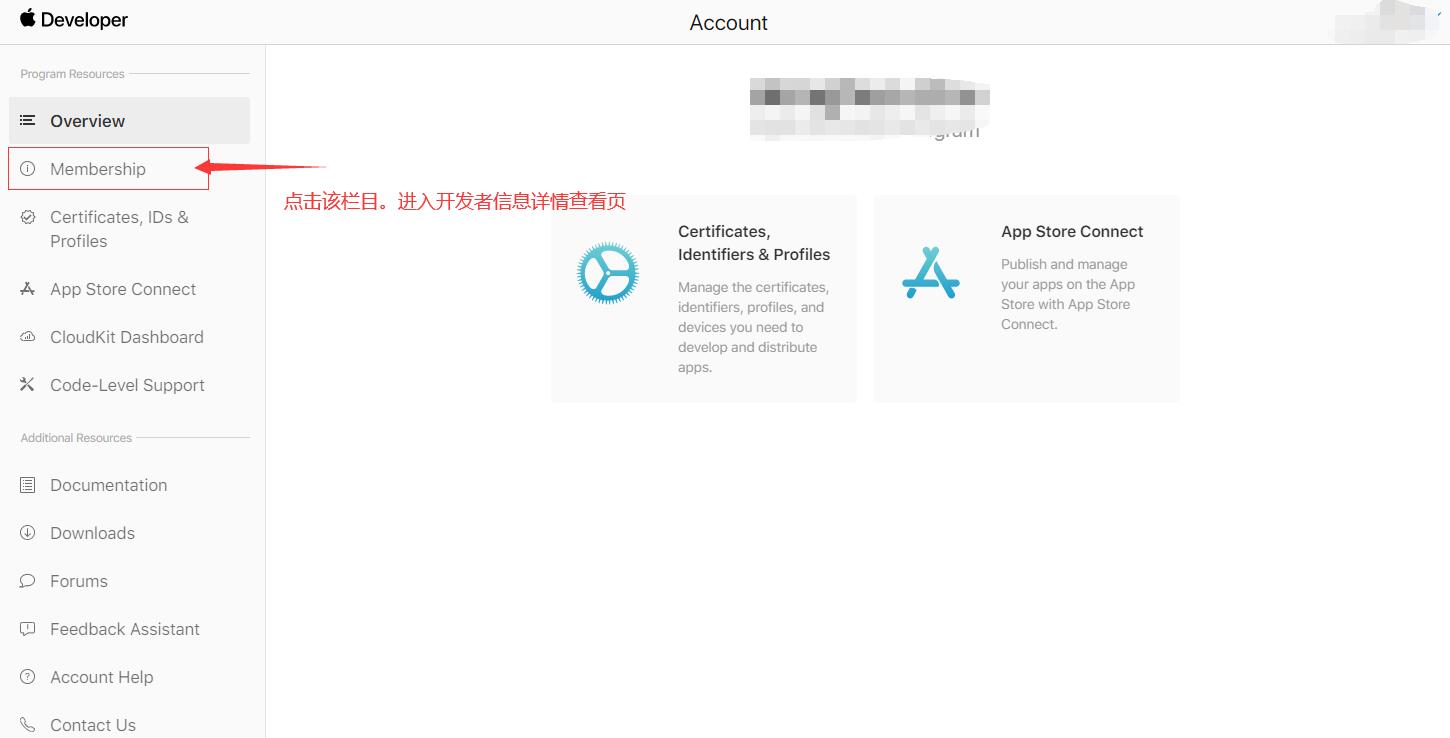
Task: Click the Contact Us phone icon
Action: pos(28,725)
